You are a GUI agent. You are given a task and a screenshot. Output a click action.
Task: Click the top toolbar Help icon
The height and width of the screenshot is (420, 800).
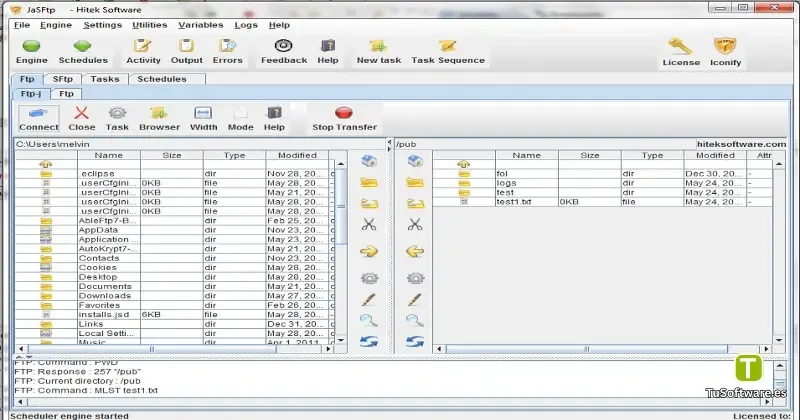(x=328, y=46)
